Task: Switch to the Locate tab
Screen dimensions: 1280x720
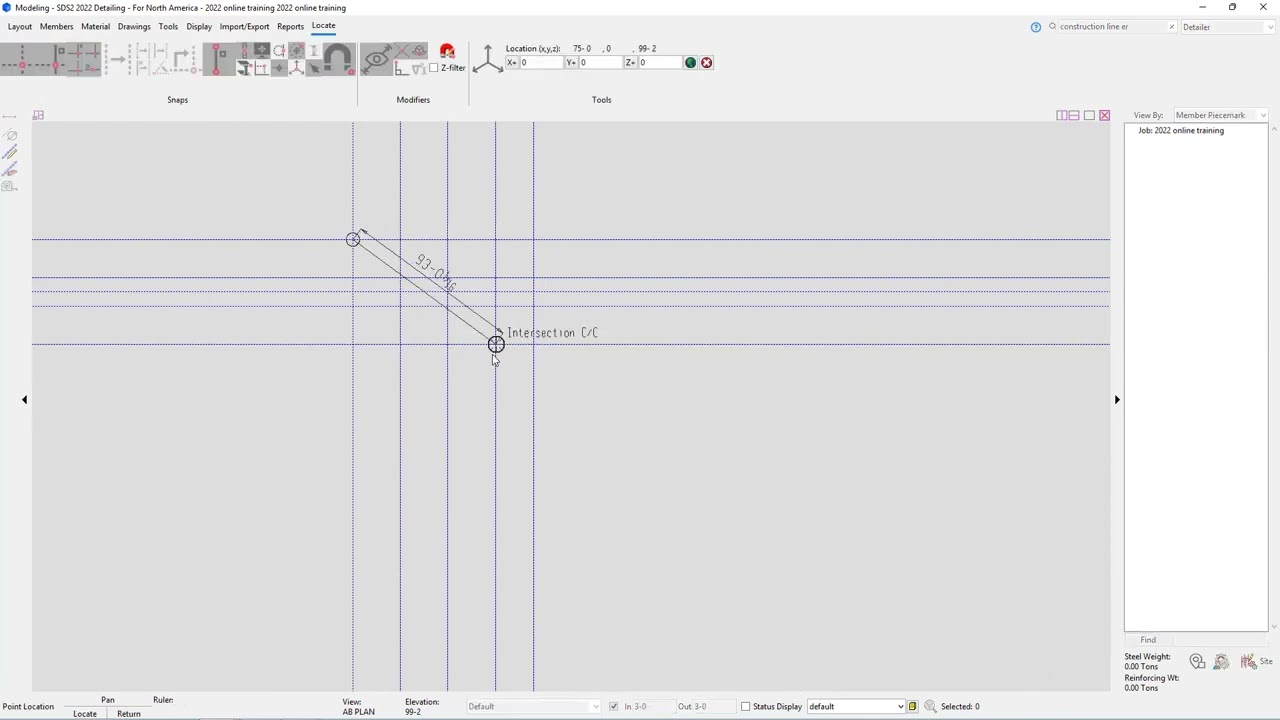Action: (x=323, y=25)
